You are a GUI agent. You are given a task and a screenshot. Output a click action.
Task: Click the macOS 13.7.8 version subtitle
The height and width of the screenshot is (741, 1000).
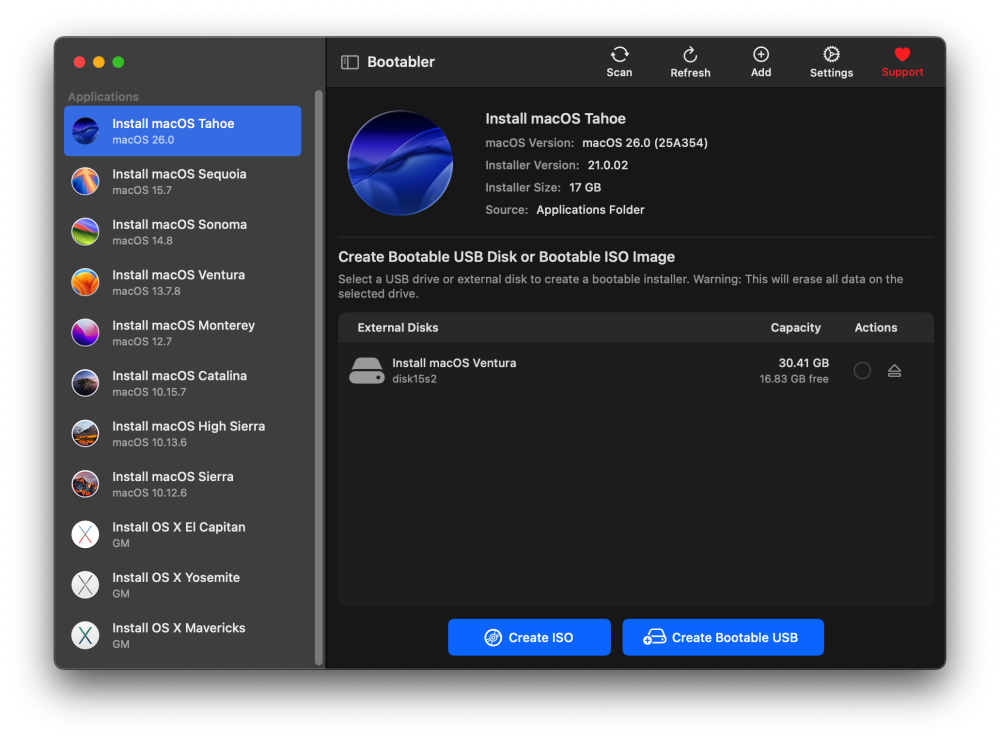coord(146,291)
